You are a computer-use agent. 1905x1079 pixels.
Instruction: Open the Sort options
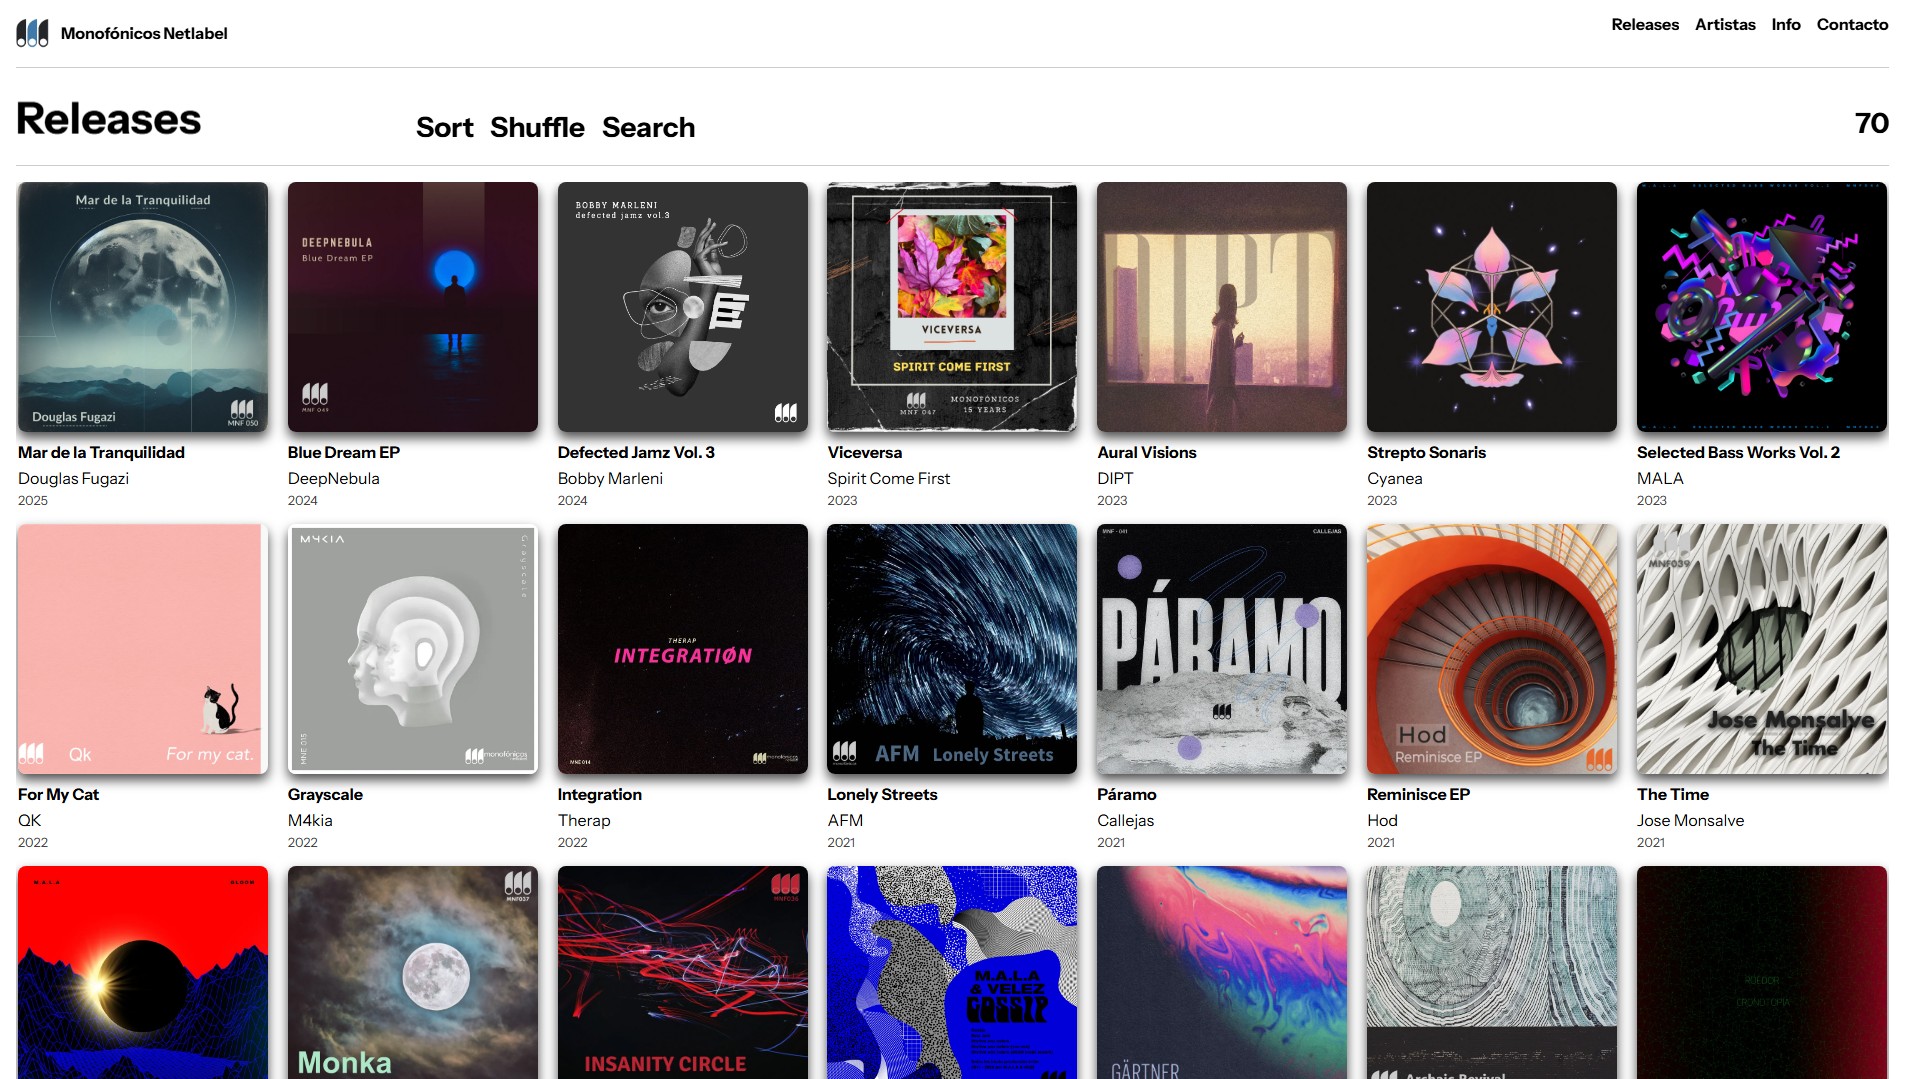pyautogui.click(x=444, y=128)
